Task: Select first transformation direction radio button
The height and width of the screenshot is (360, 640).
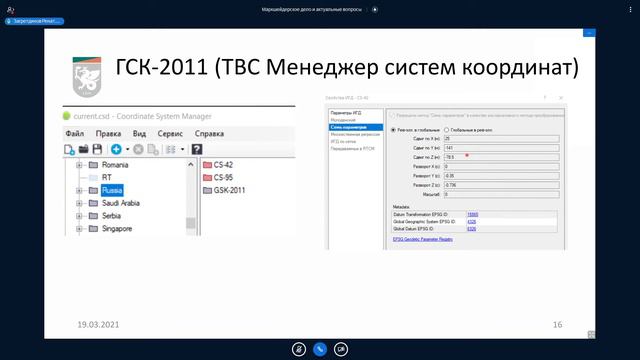Action: coord(393,130)
